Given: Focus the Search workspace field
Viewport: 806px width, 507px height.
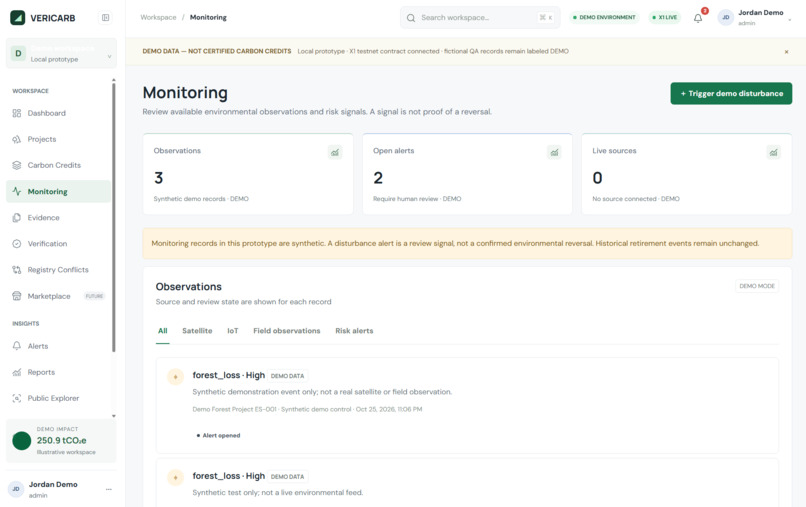Looking at the screenshot, I should point(480,17).
